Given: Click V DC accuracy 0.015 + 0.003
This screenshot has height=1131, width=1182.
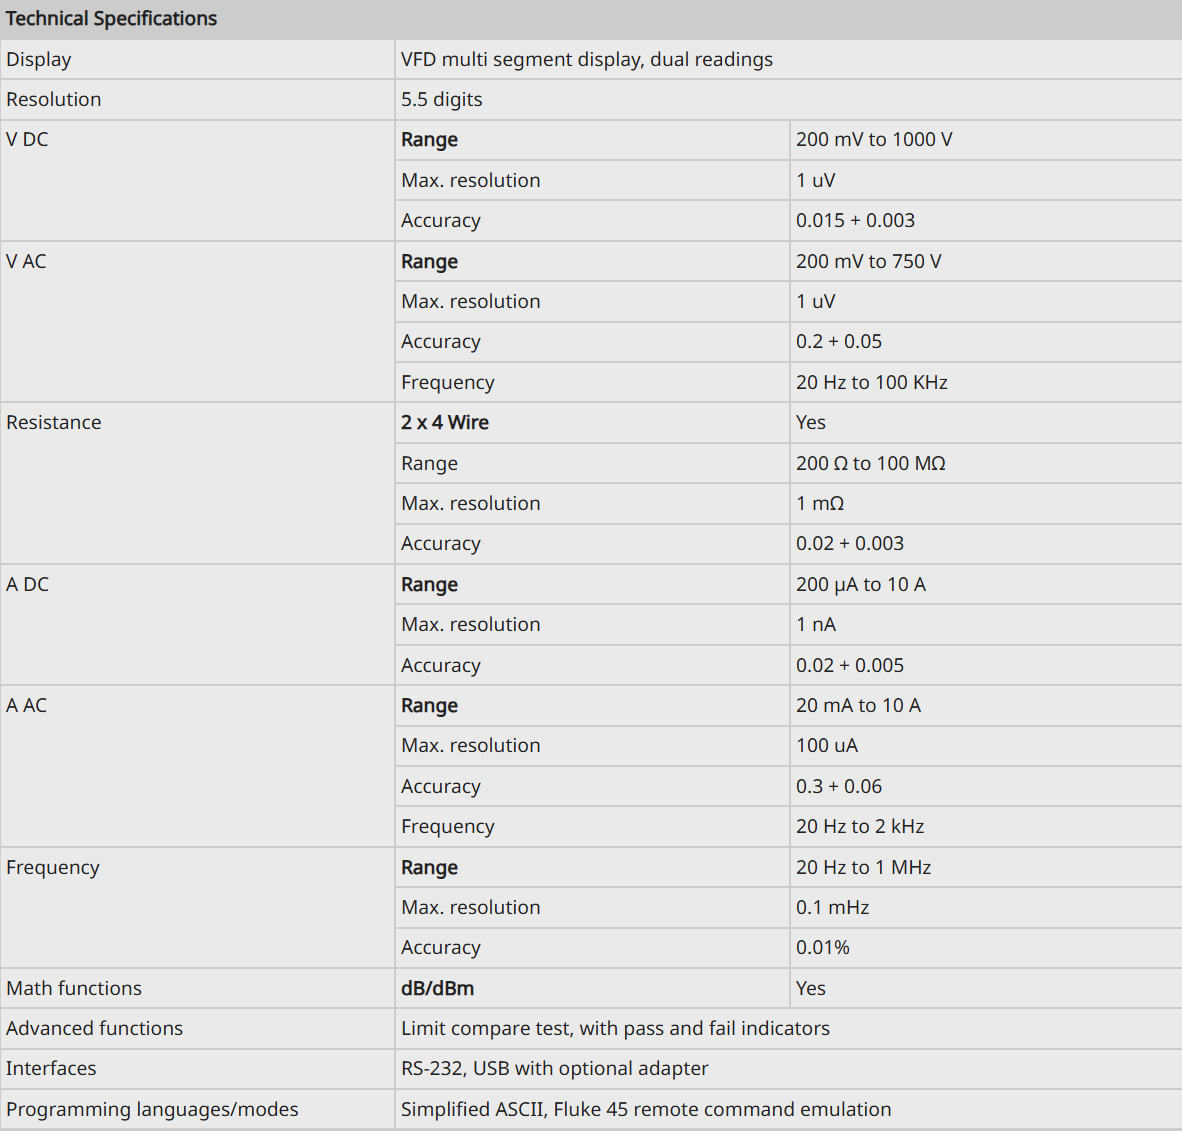Looking at the screenshot, I should point(855,220).
